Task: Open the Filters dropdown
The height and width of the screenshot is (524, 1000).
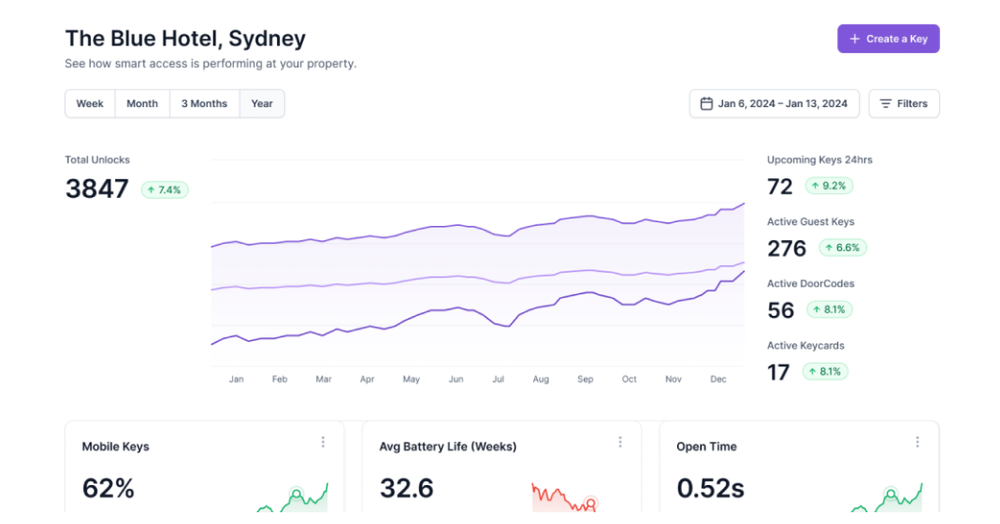Action: click(903, 104)
